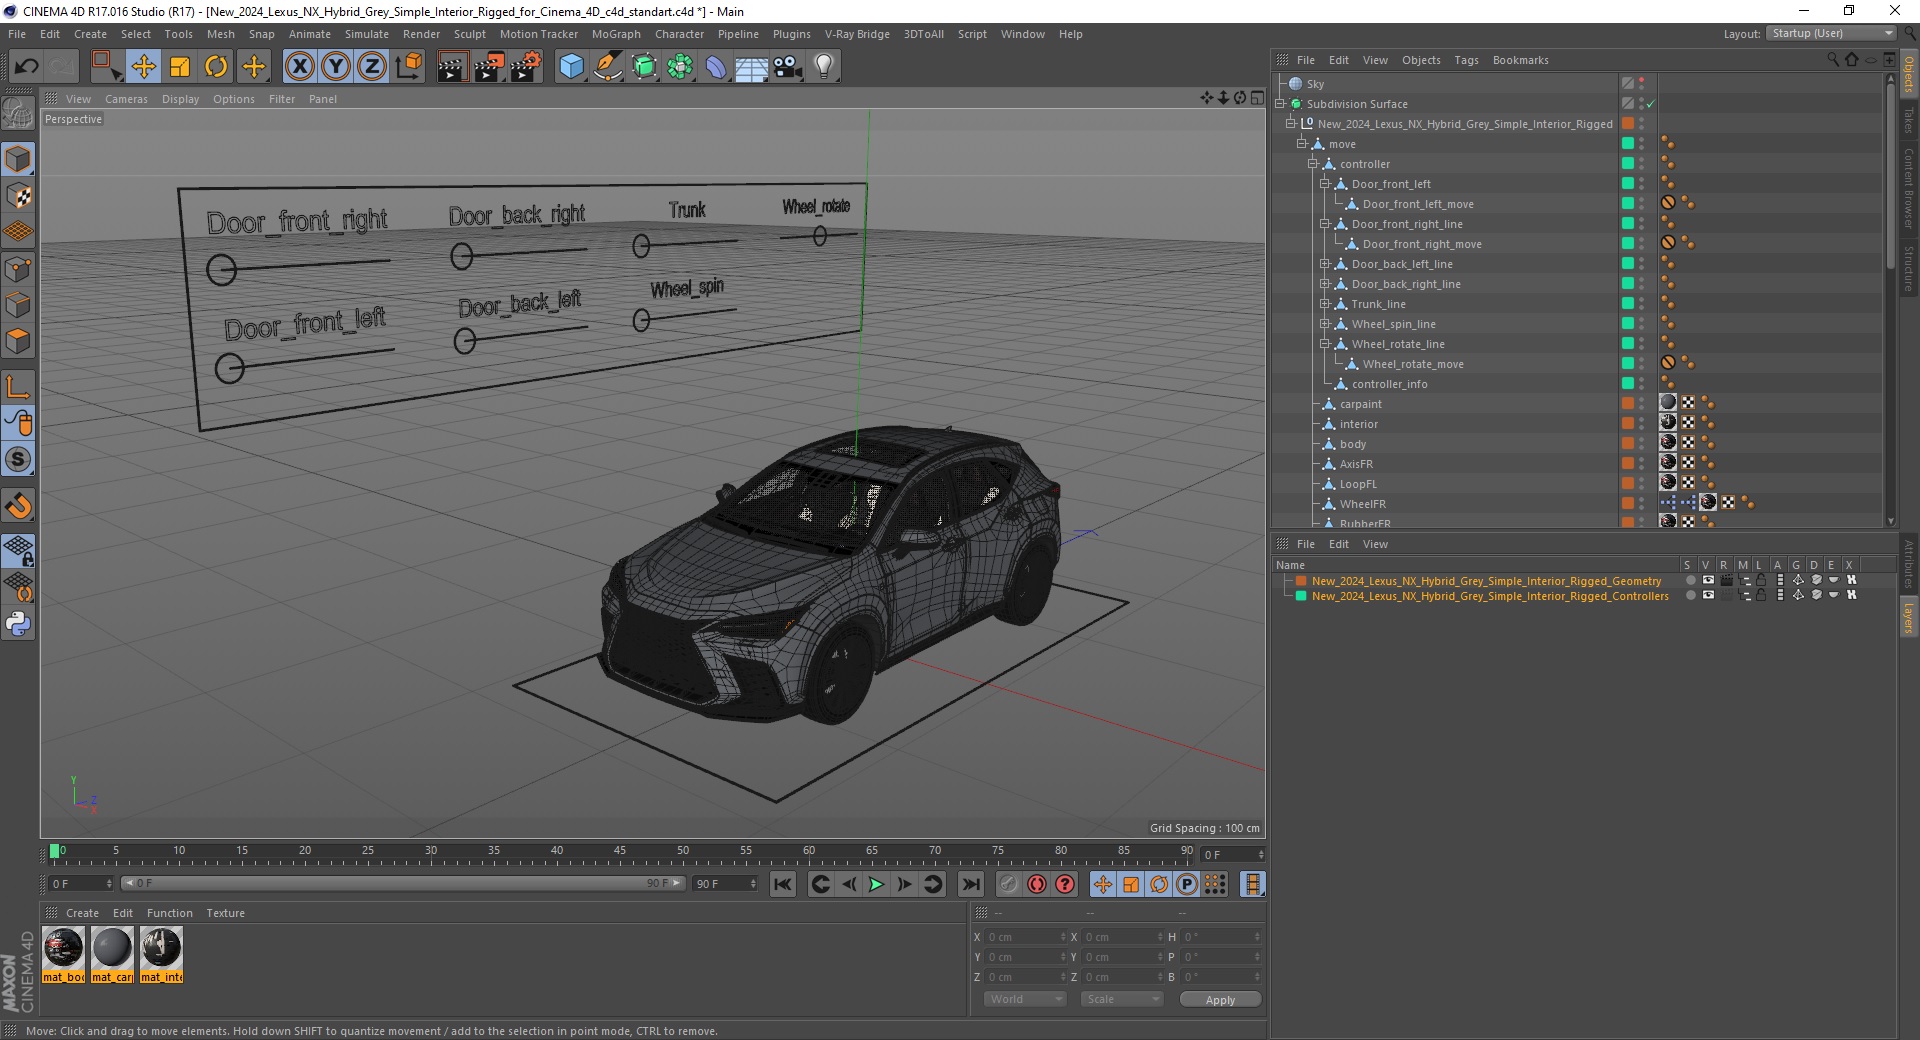This screenshot has height=1040, width=1920.
Task: Click the Apply button
Action: pyautogui.click(x=1220, y=999)
